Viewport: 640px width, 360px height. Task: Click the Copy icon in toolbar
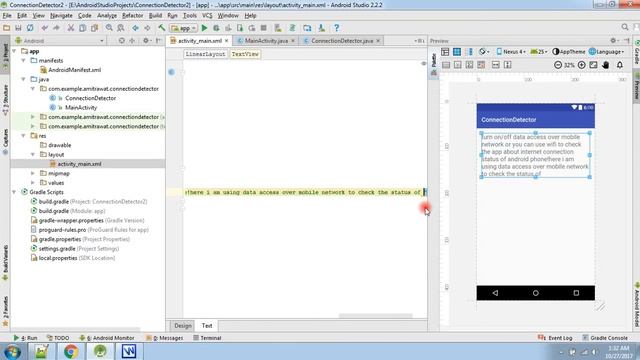click(x=82, y=28)
